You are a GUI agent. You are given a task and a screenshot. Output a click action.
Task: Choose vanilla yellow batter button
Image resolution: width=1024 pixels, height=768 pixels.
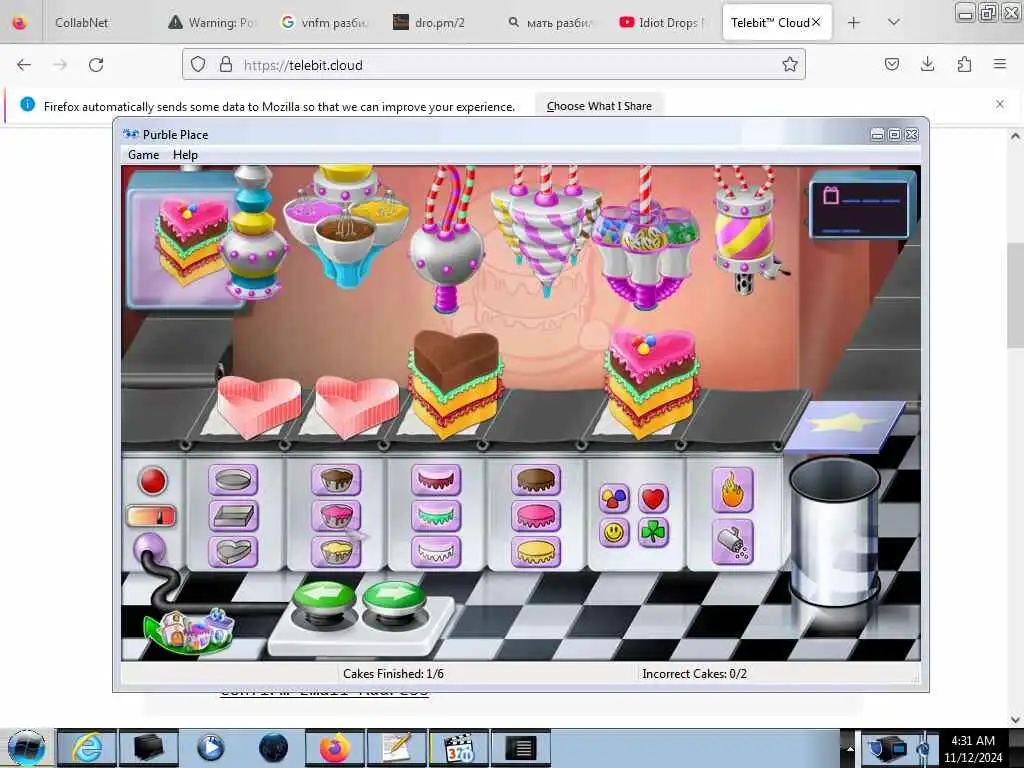point(336,552)
